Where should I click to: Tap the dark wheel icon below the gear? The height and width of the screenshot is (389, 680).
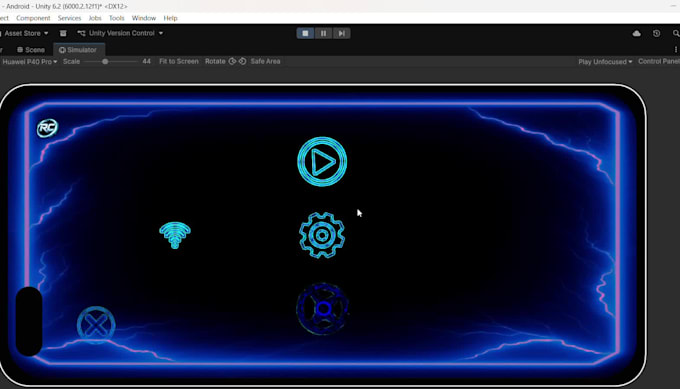tap(323, 309)
